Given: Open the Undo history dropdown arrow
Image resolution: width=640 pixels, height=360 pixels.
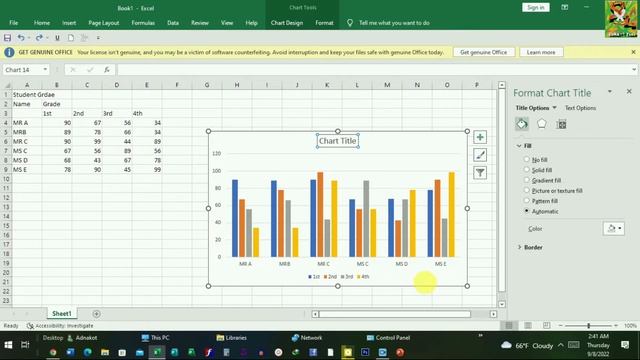Looking at the screenshot, I should 29,38.
